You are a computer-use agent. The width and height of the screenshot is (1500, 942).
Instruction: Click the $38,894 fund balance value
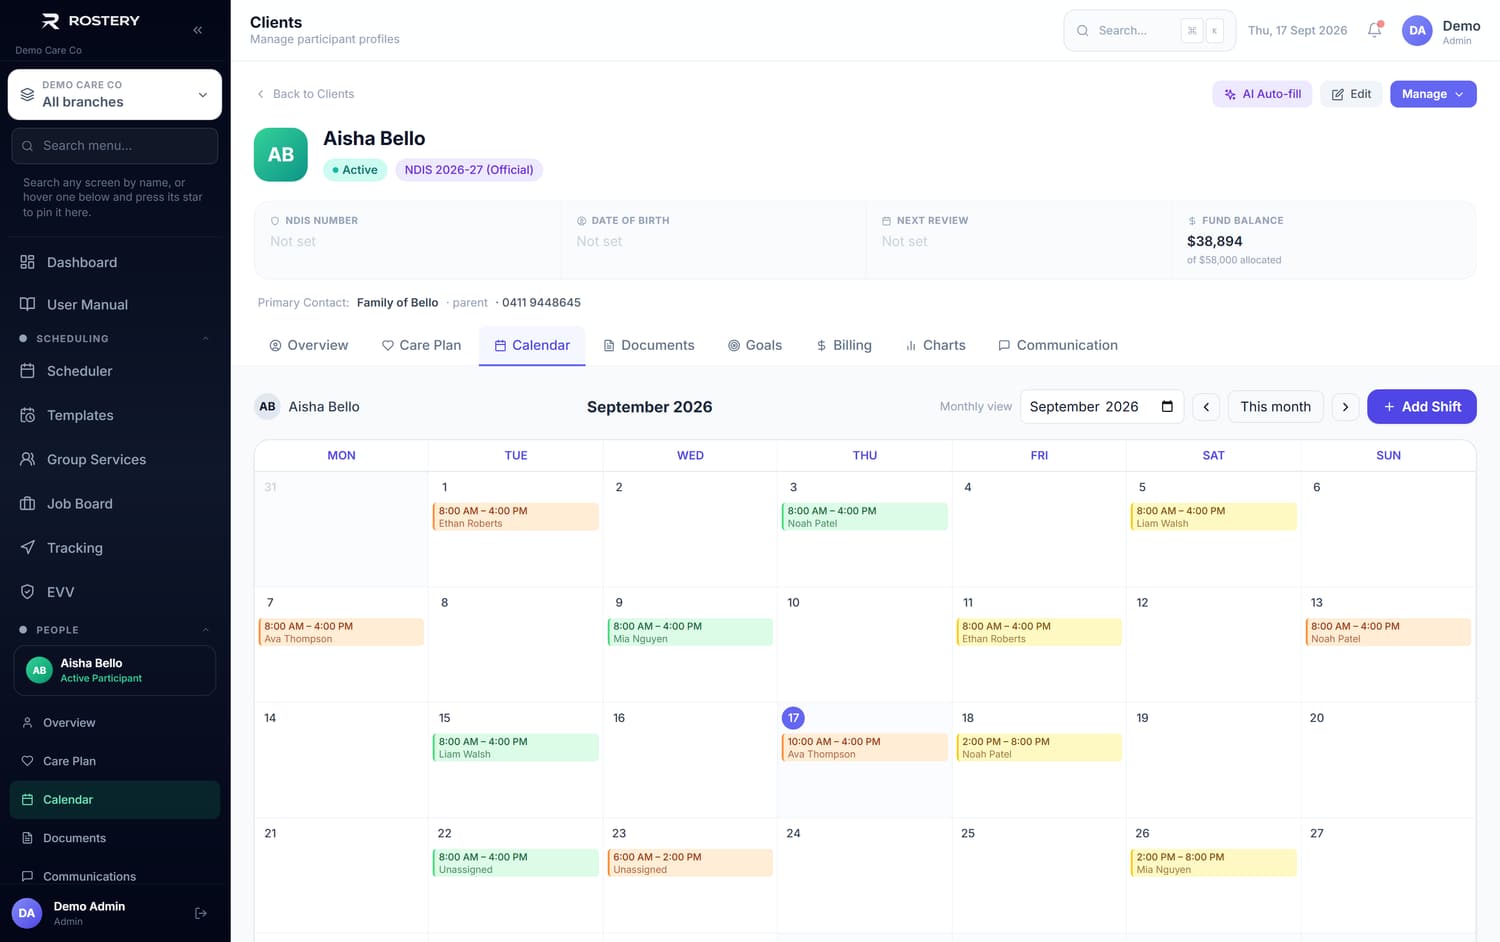pyautogui.click(x=1215, y=241)
